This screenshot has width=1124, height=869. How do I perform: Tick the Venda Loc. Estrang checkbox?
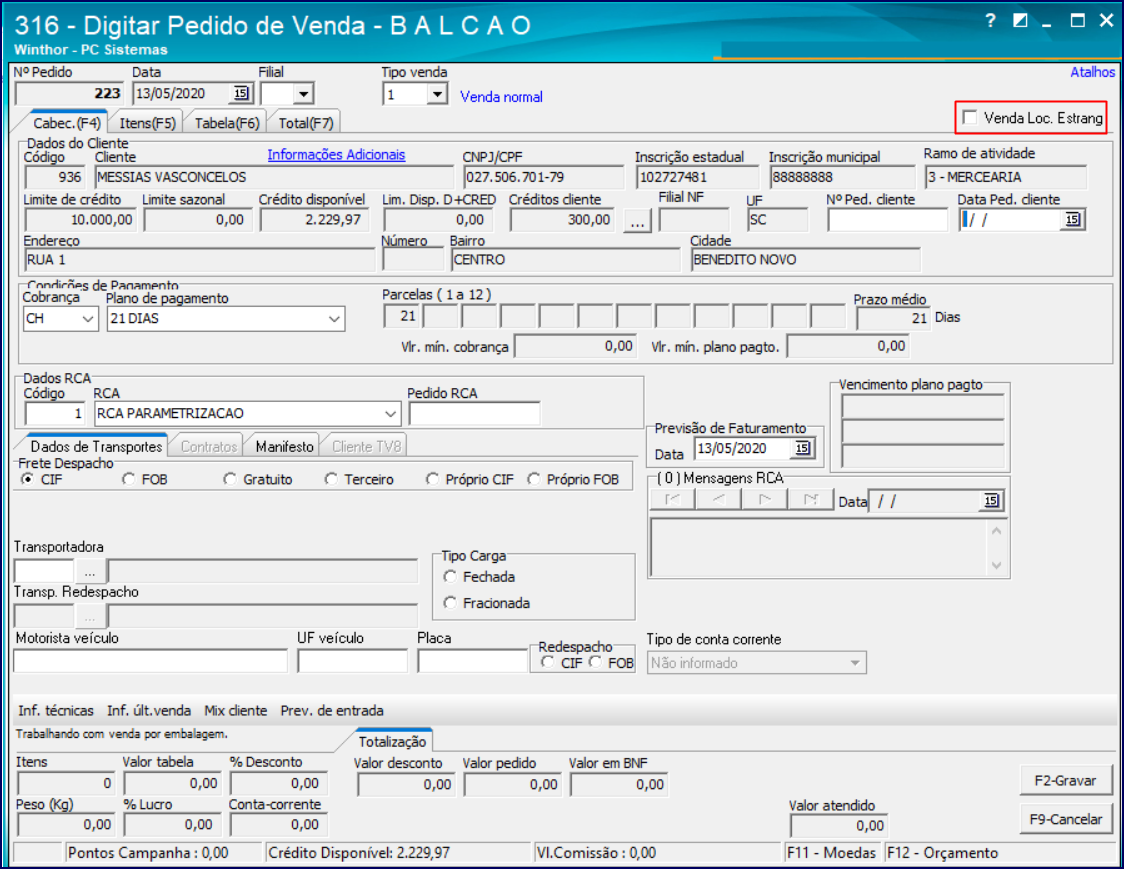pos(970,118)
